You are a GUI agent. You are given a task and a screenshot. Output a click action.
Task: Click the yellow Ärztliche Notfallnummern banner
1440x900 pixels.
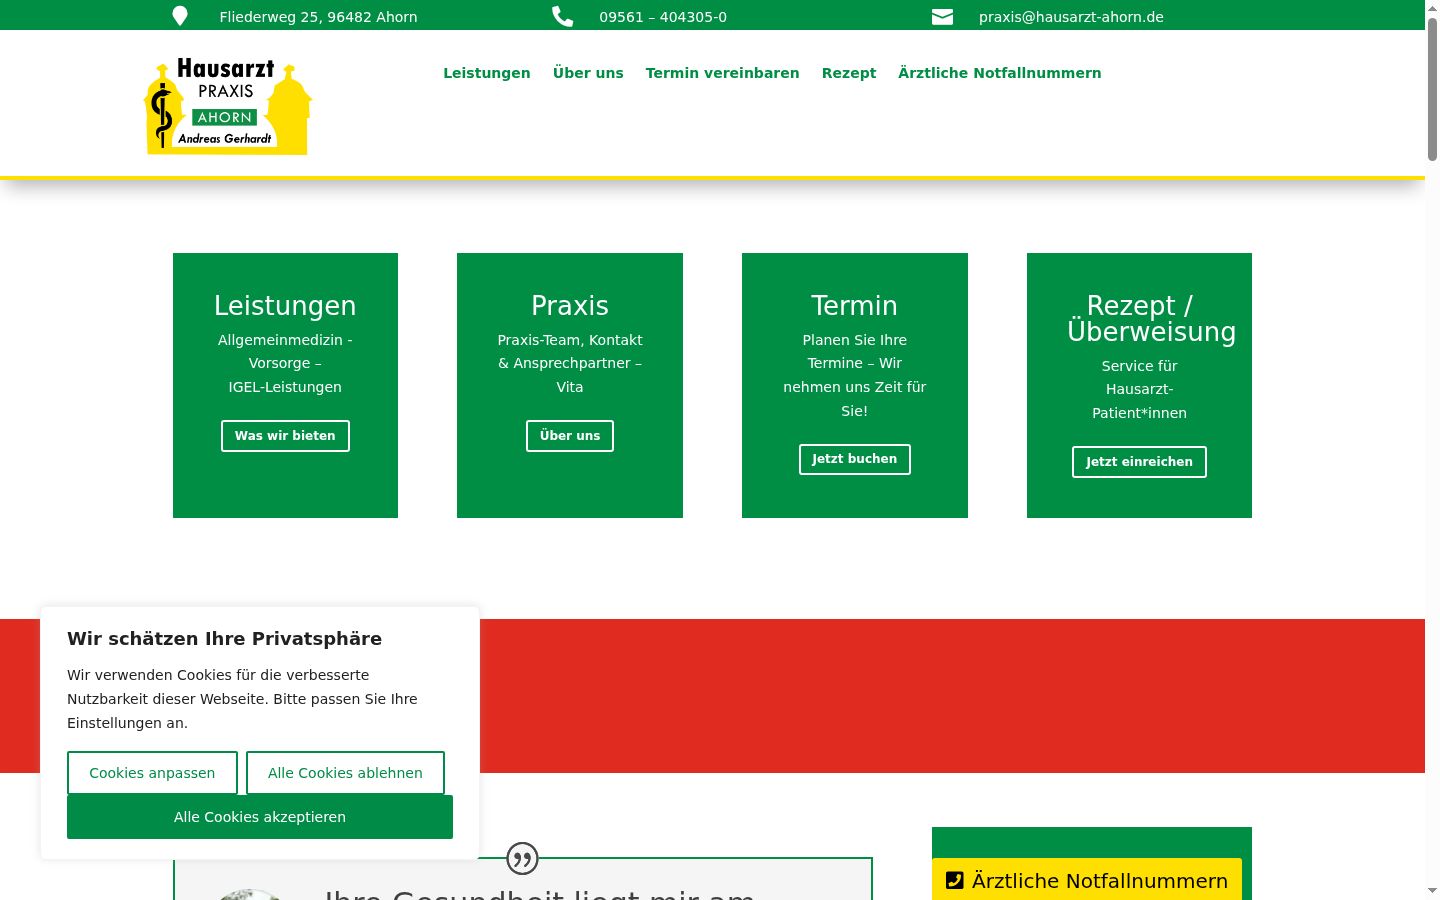1087,880
